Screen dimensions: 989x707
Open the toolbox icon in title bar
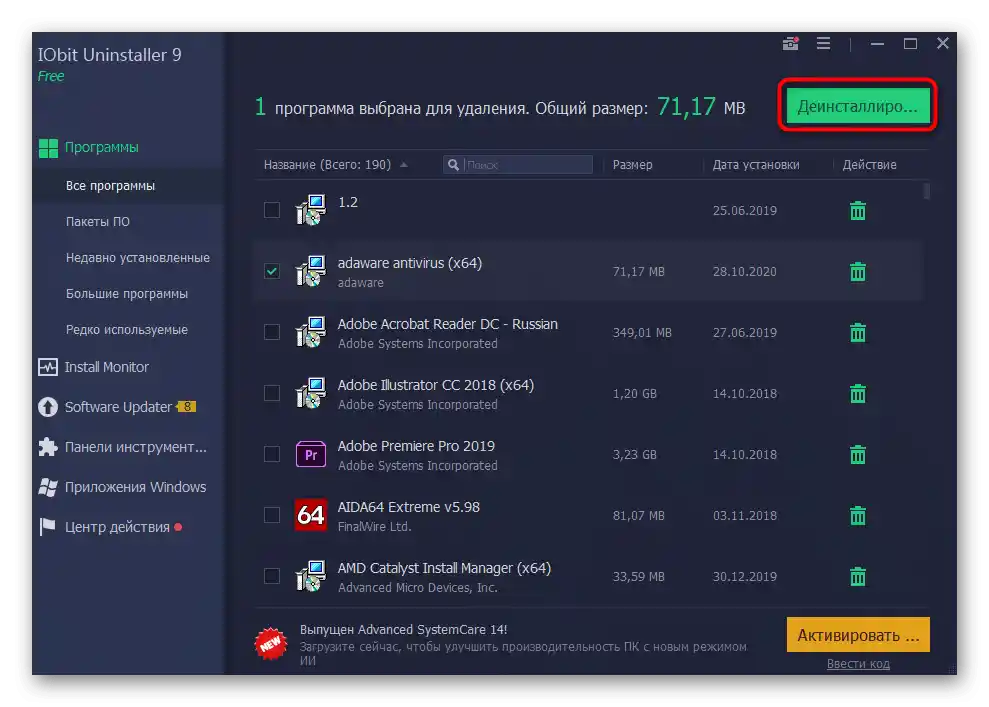pos(790,44)
